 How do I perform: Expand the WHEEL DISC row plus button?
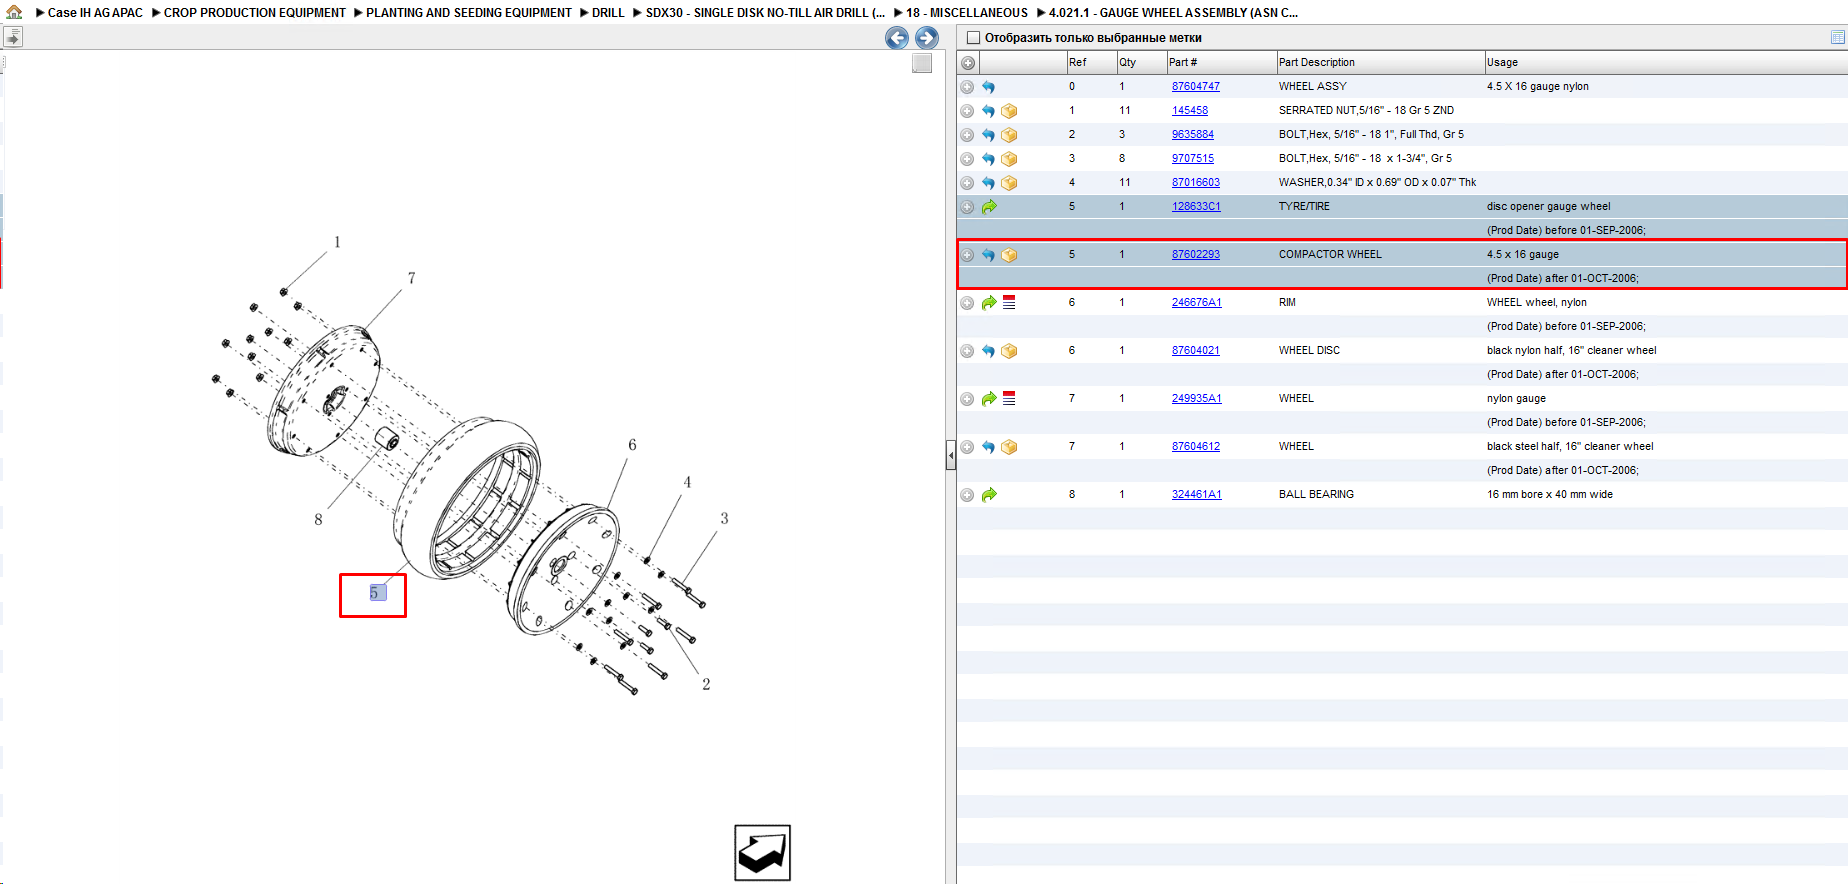click(967, 351)
